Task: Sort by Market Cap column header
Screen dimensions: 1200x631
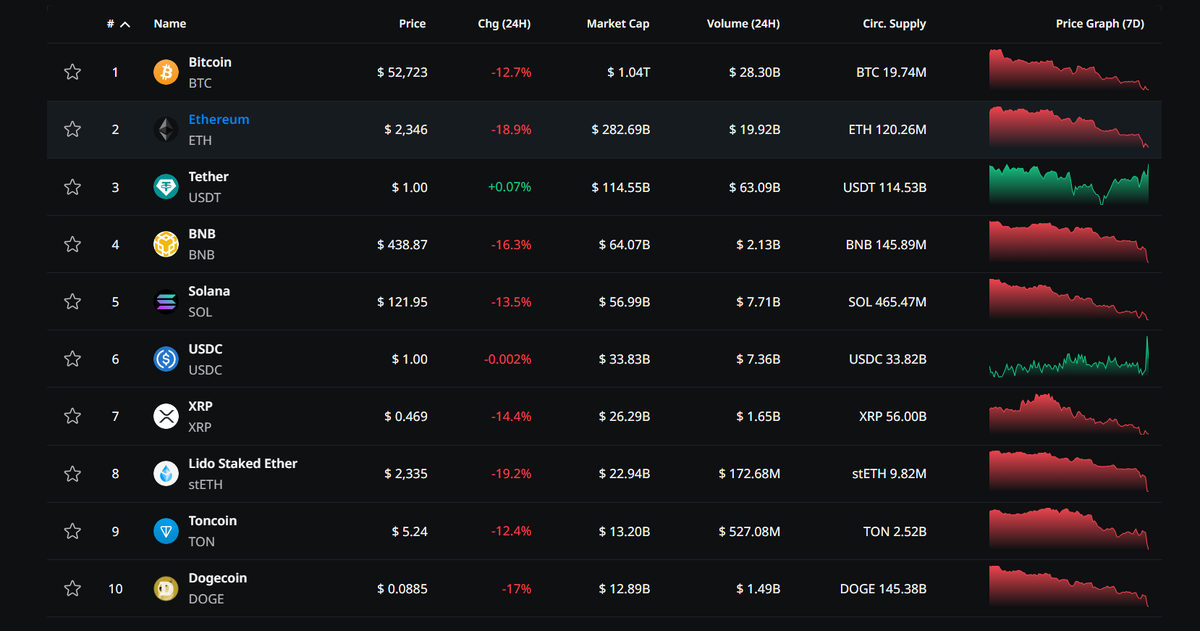Action: (x=618, y=24)
